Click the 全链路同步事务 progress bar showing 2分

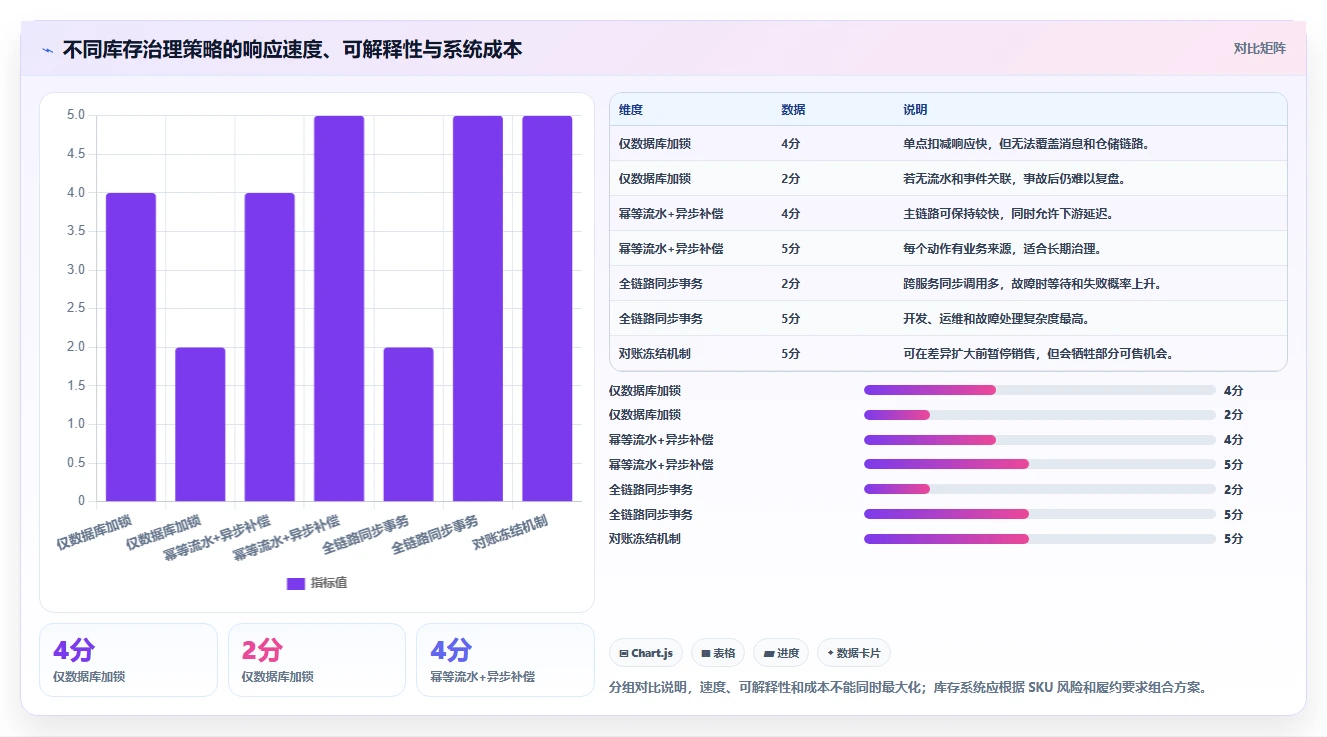point(1040,489)
